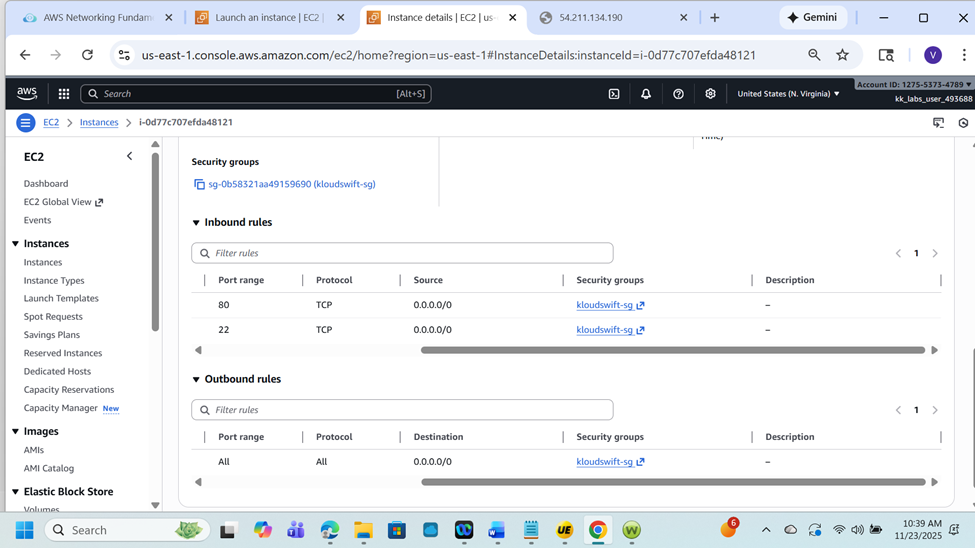Image resolution: width=975 pixels, height=548 pixels.
Task: Click inbound rules horizontal scrollbar
Action: coord(673,350)
